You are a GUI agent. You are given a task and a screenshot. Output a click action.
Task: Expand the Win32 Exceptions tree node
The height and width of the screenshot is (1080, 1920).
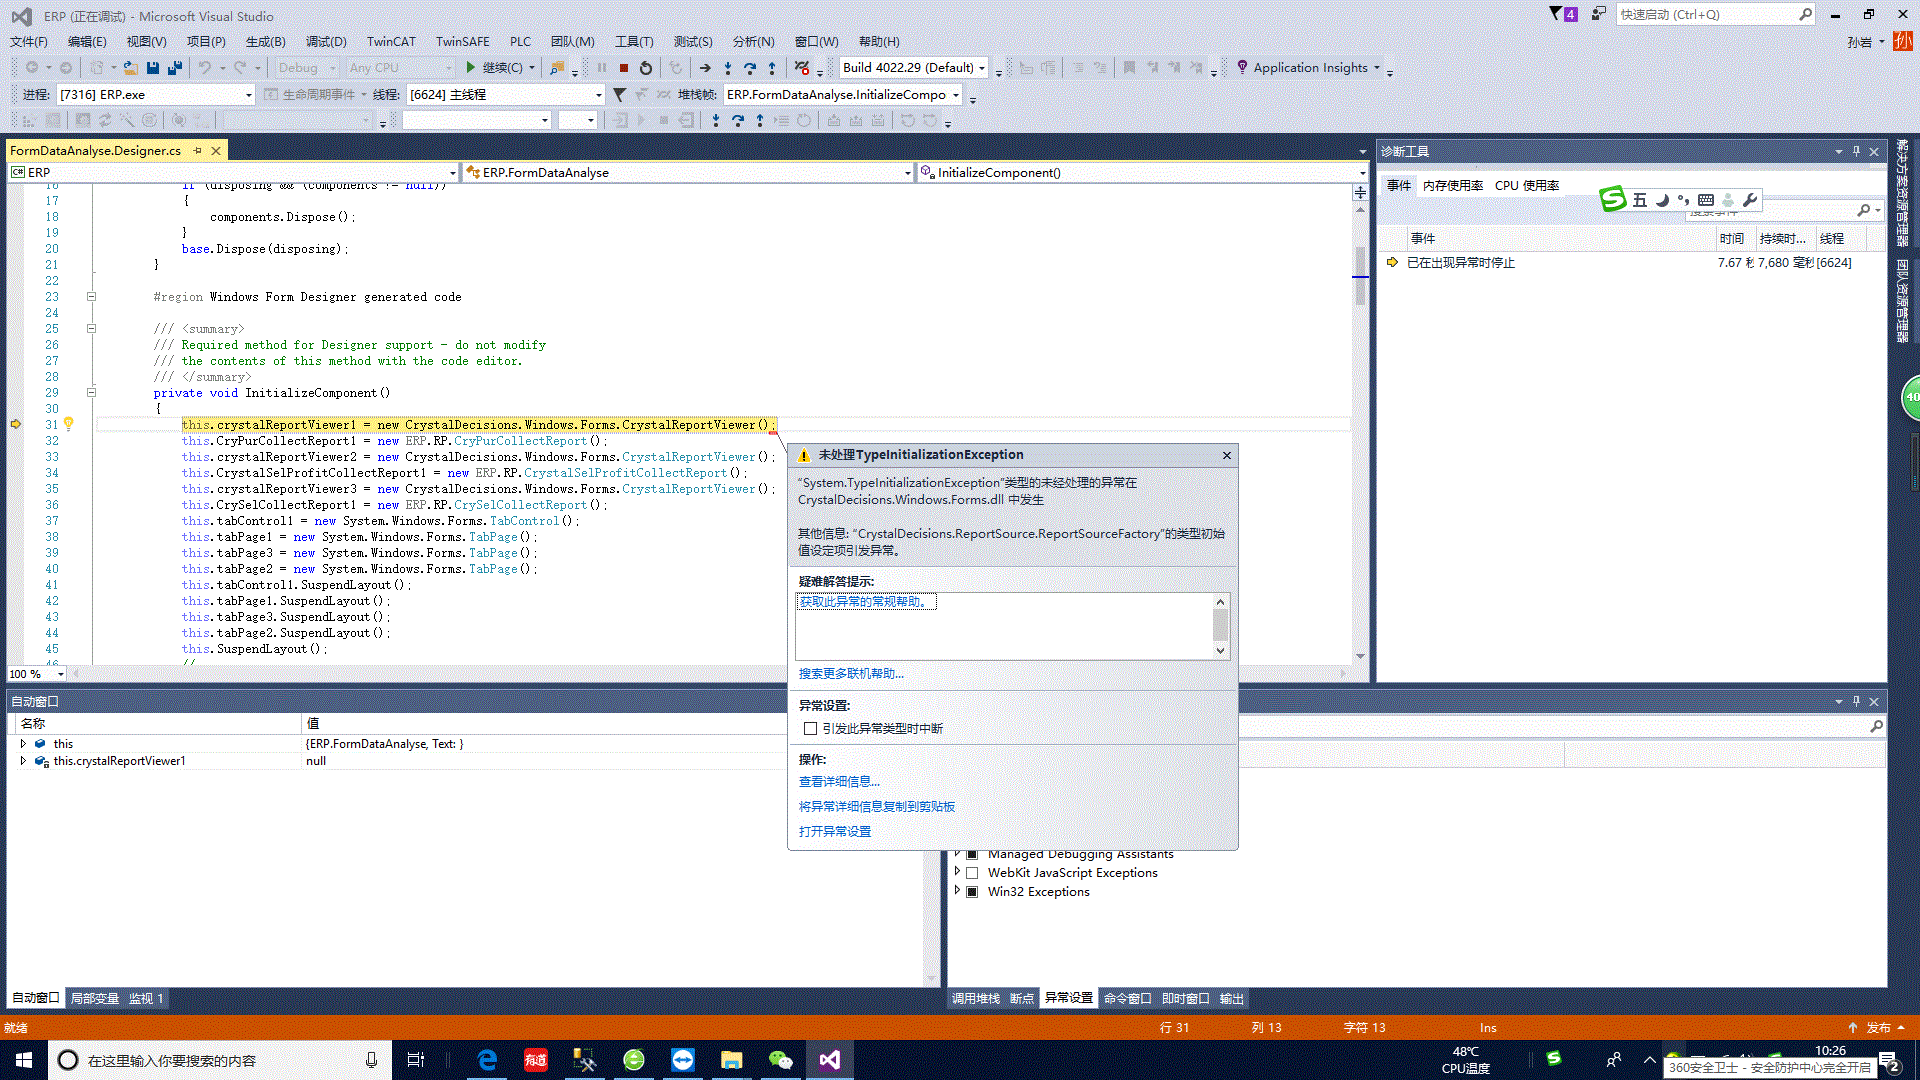point(957,891)
